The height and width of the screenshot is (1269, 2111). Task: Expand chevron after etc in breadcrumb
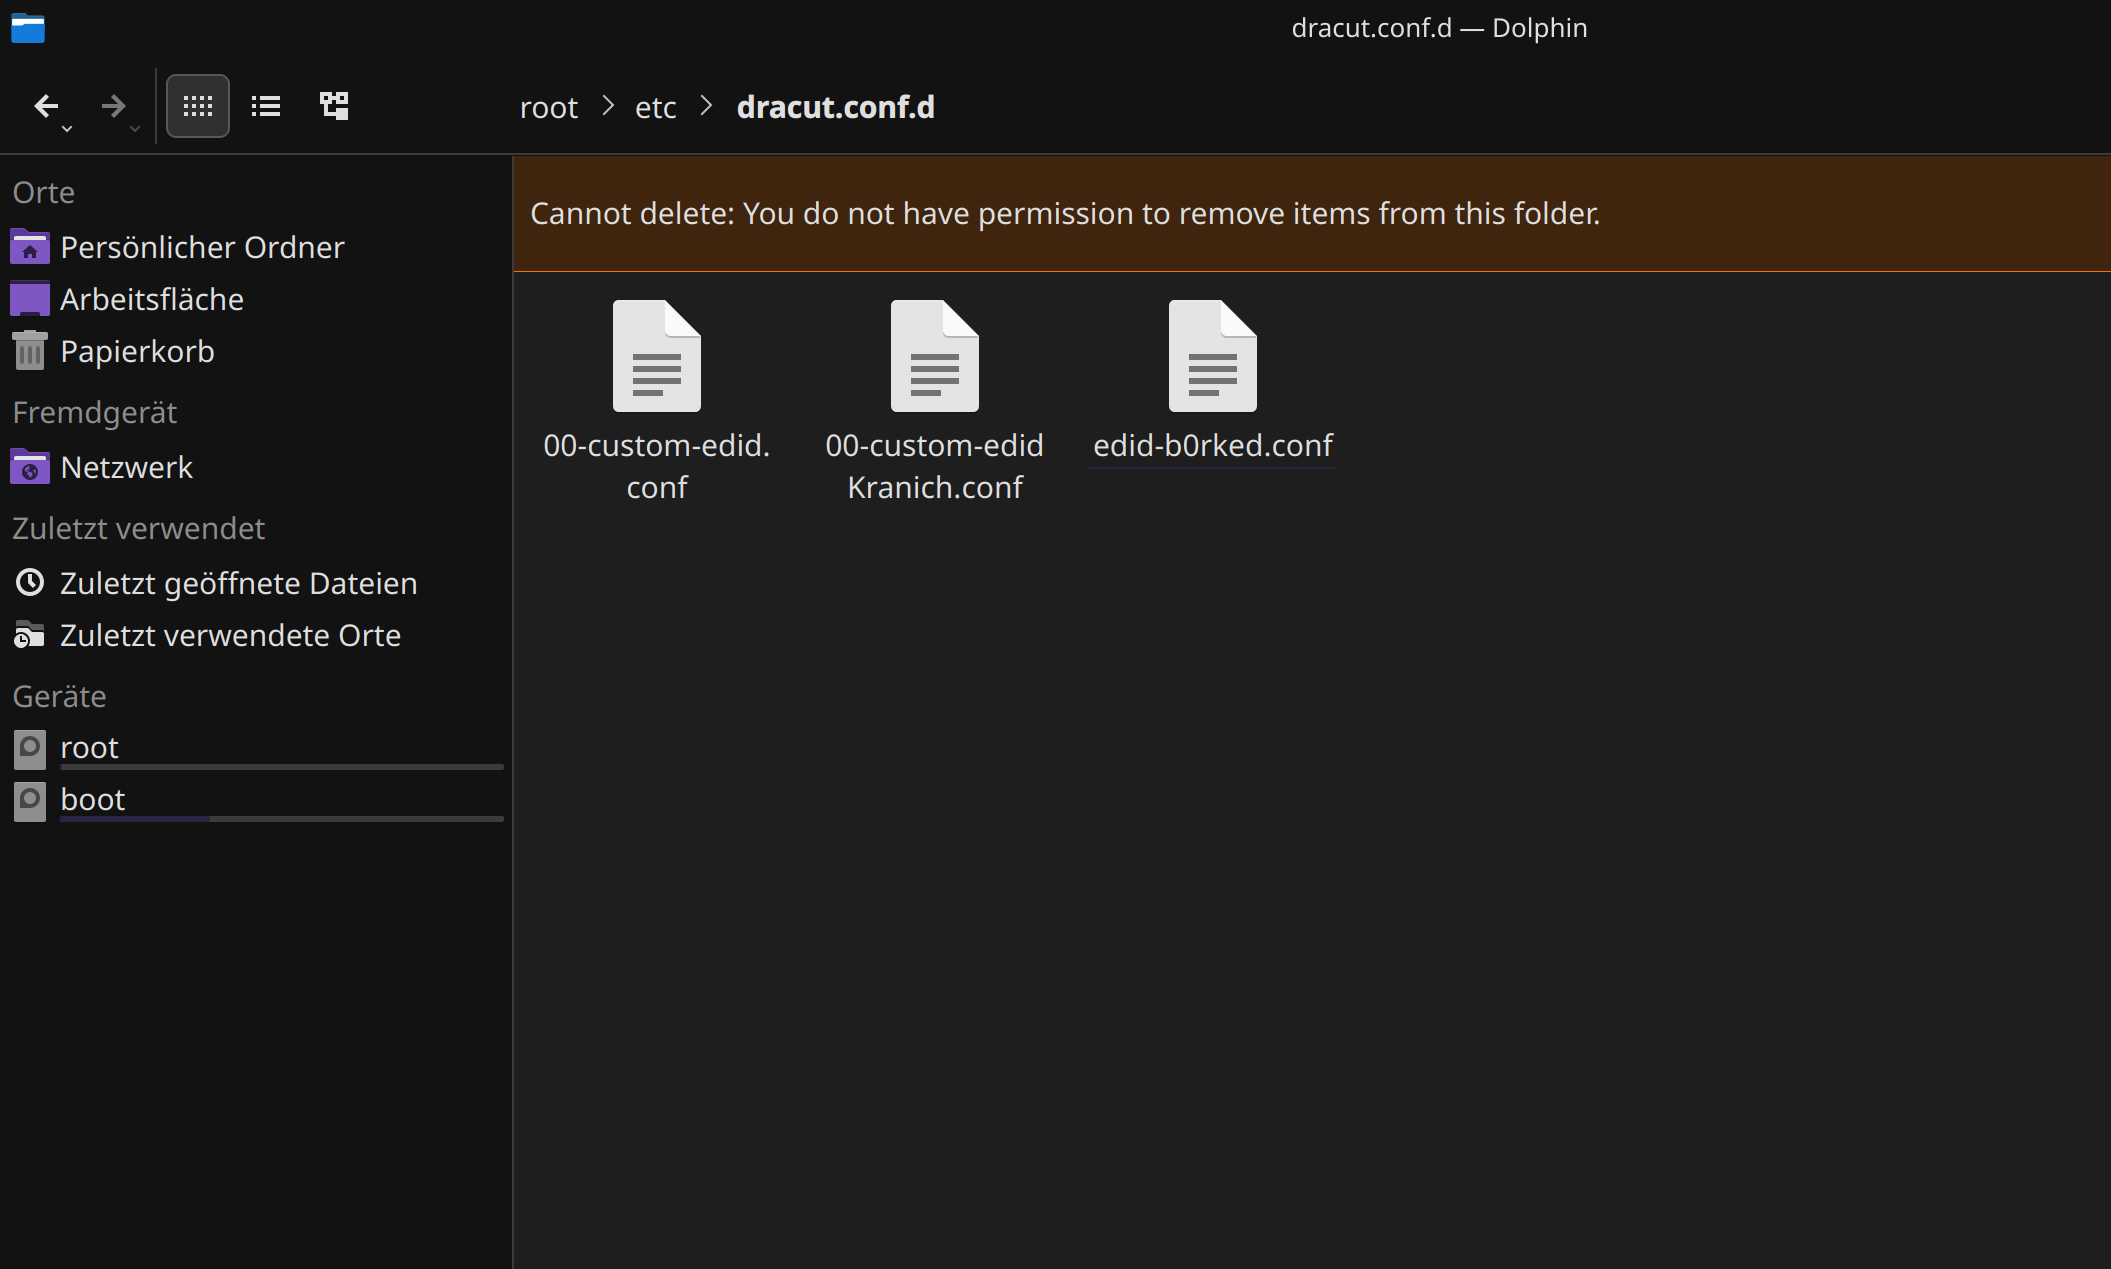(706, 106)
